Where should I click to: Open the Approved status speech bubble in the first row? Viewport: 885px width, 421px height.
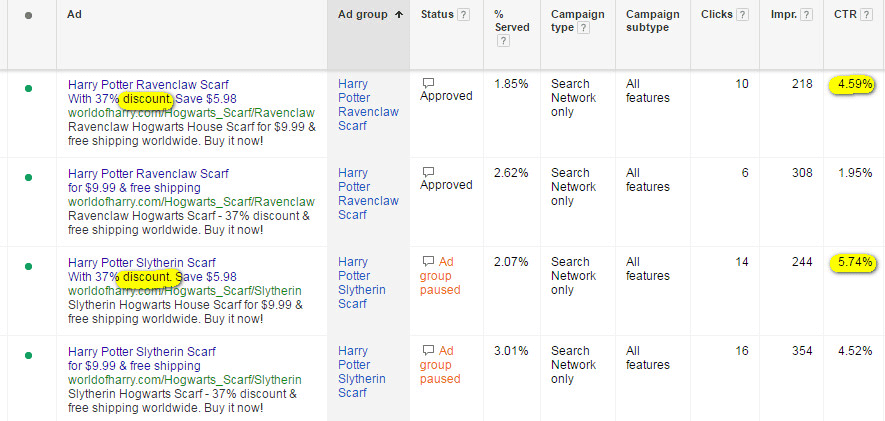tap(428, 83)
